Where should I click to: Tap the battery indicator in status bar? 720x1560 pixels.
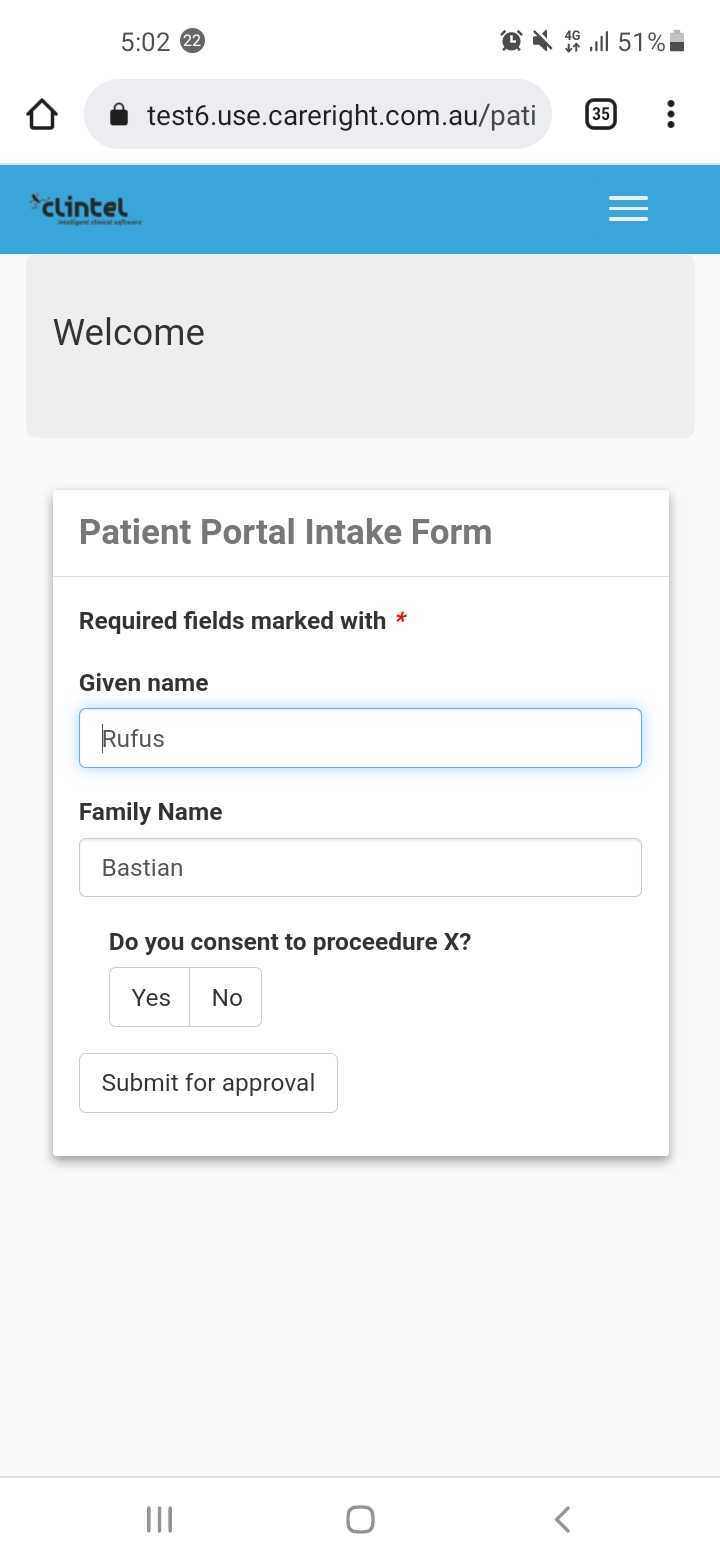pos(677,41)
